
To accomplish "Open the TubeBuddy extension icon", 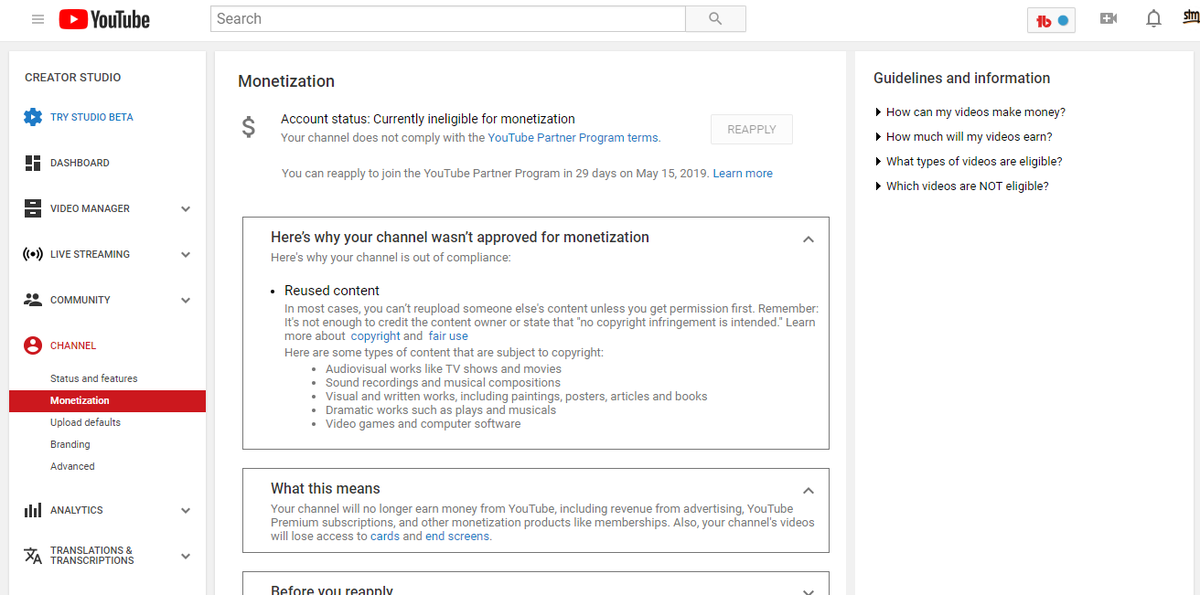I will coord(1051,20).
